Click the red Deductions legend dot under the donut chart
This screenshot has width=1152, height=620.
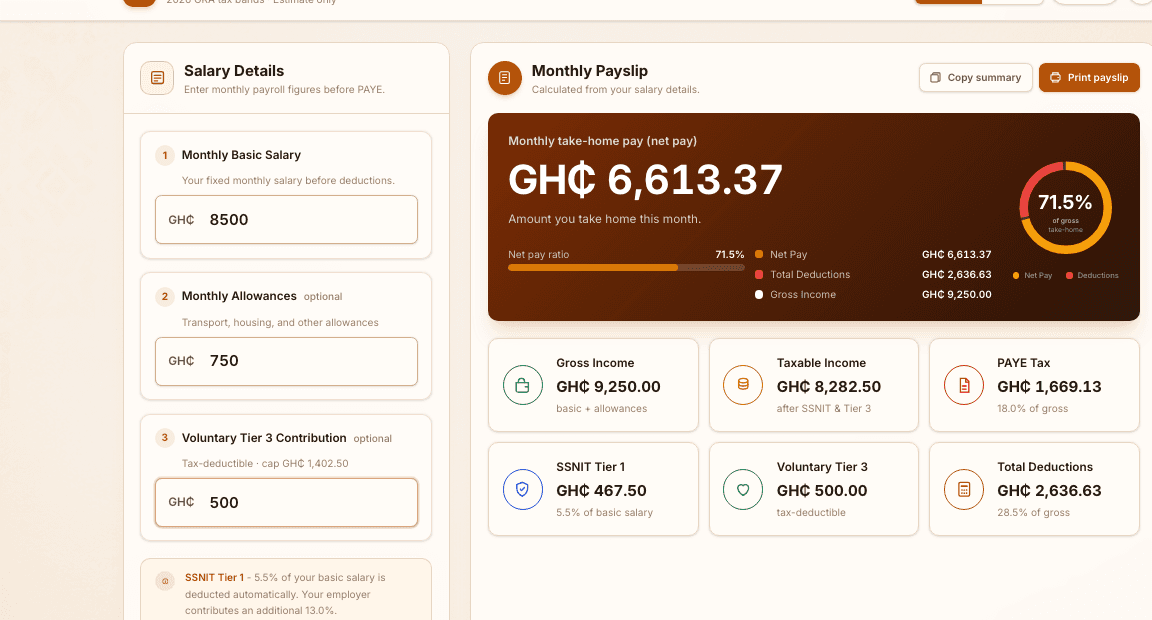click(1069, 275)
